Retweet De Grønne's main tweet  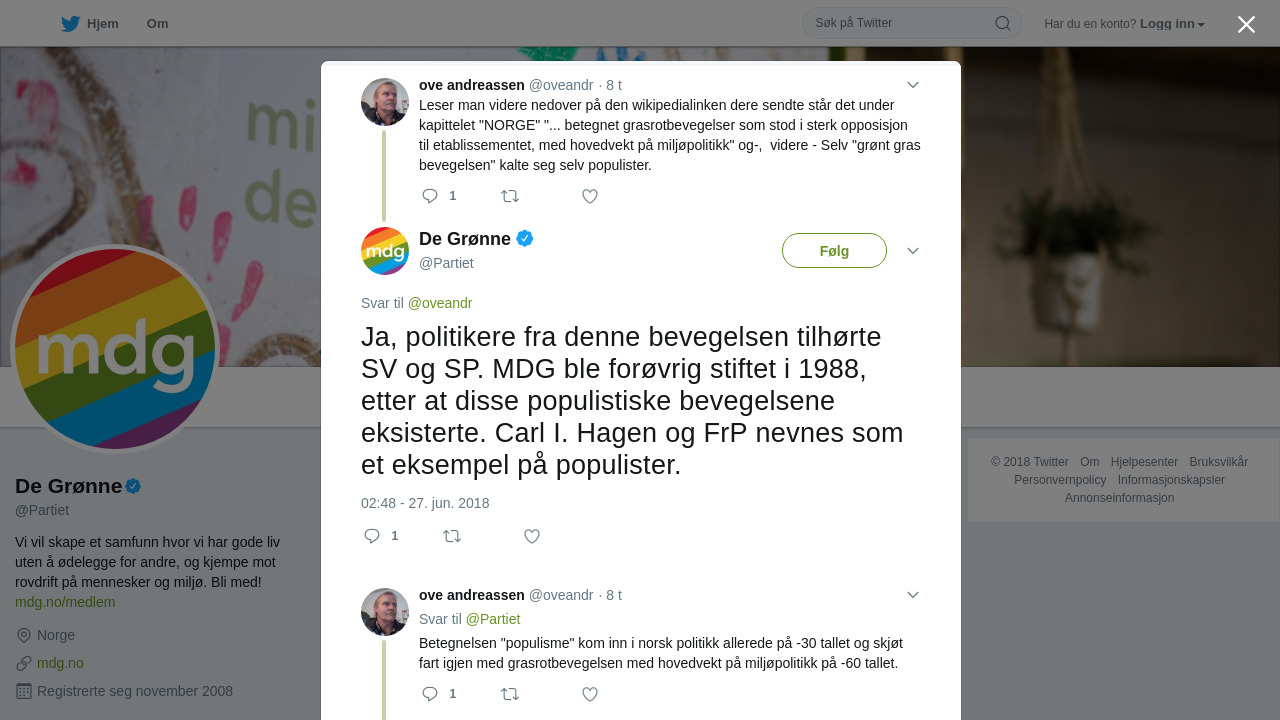click(452, 536)
